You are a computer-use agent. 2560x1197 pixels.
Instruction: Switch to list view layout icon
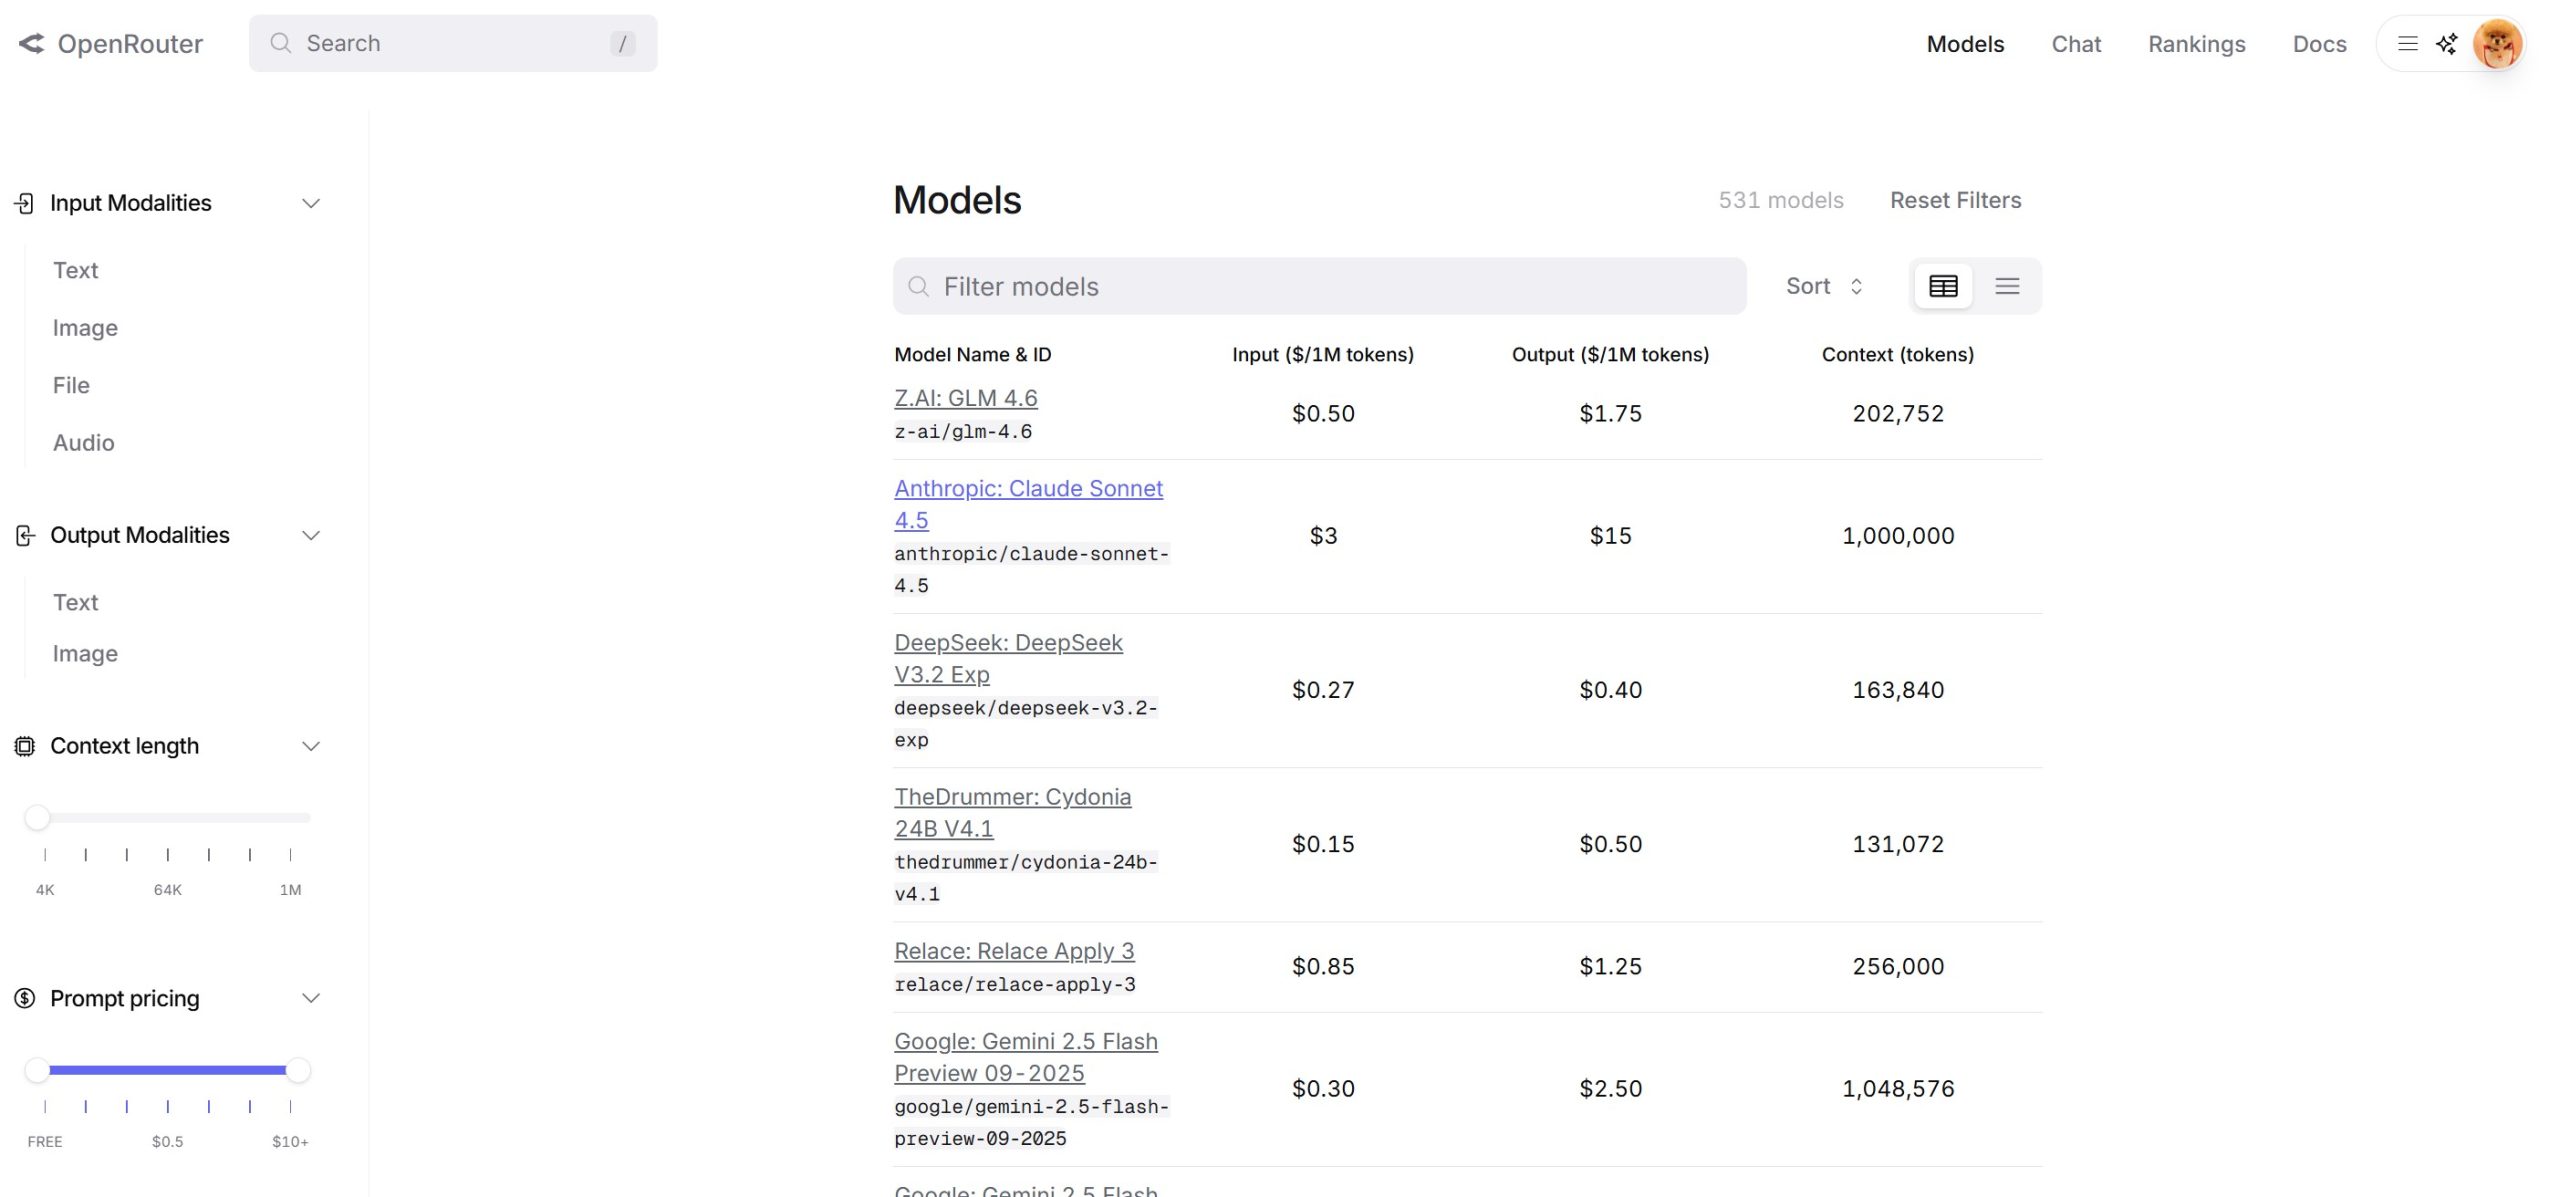tap(2007, 287)
